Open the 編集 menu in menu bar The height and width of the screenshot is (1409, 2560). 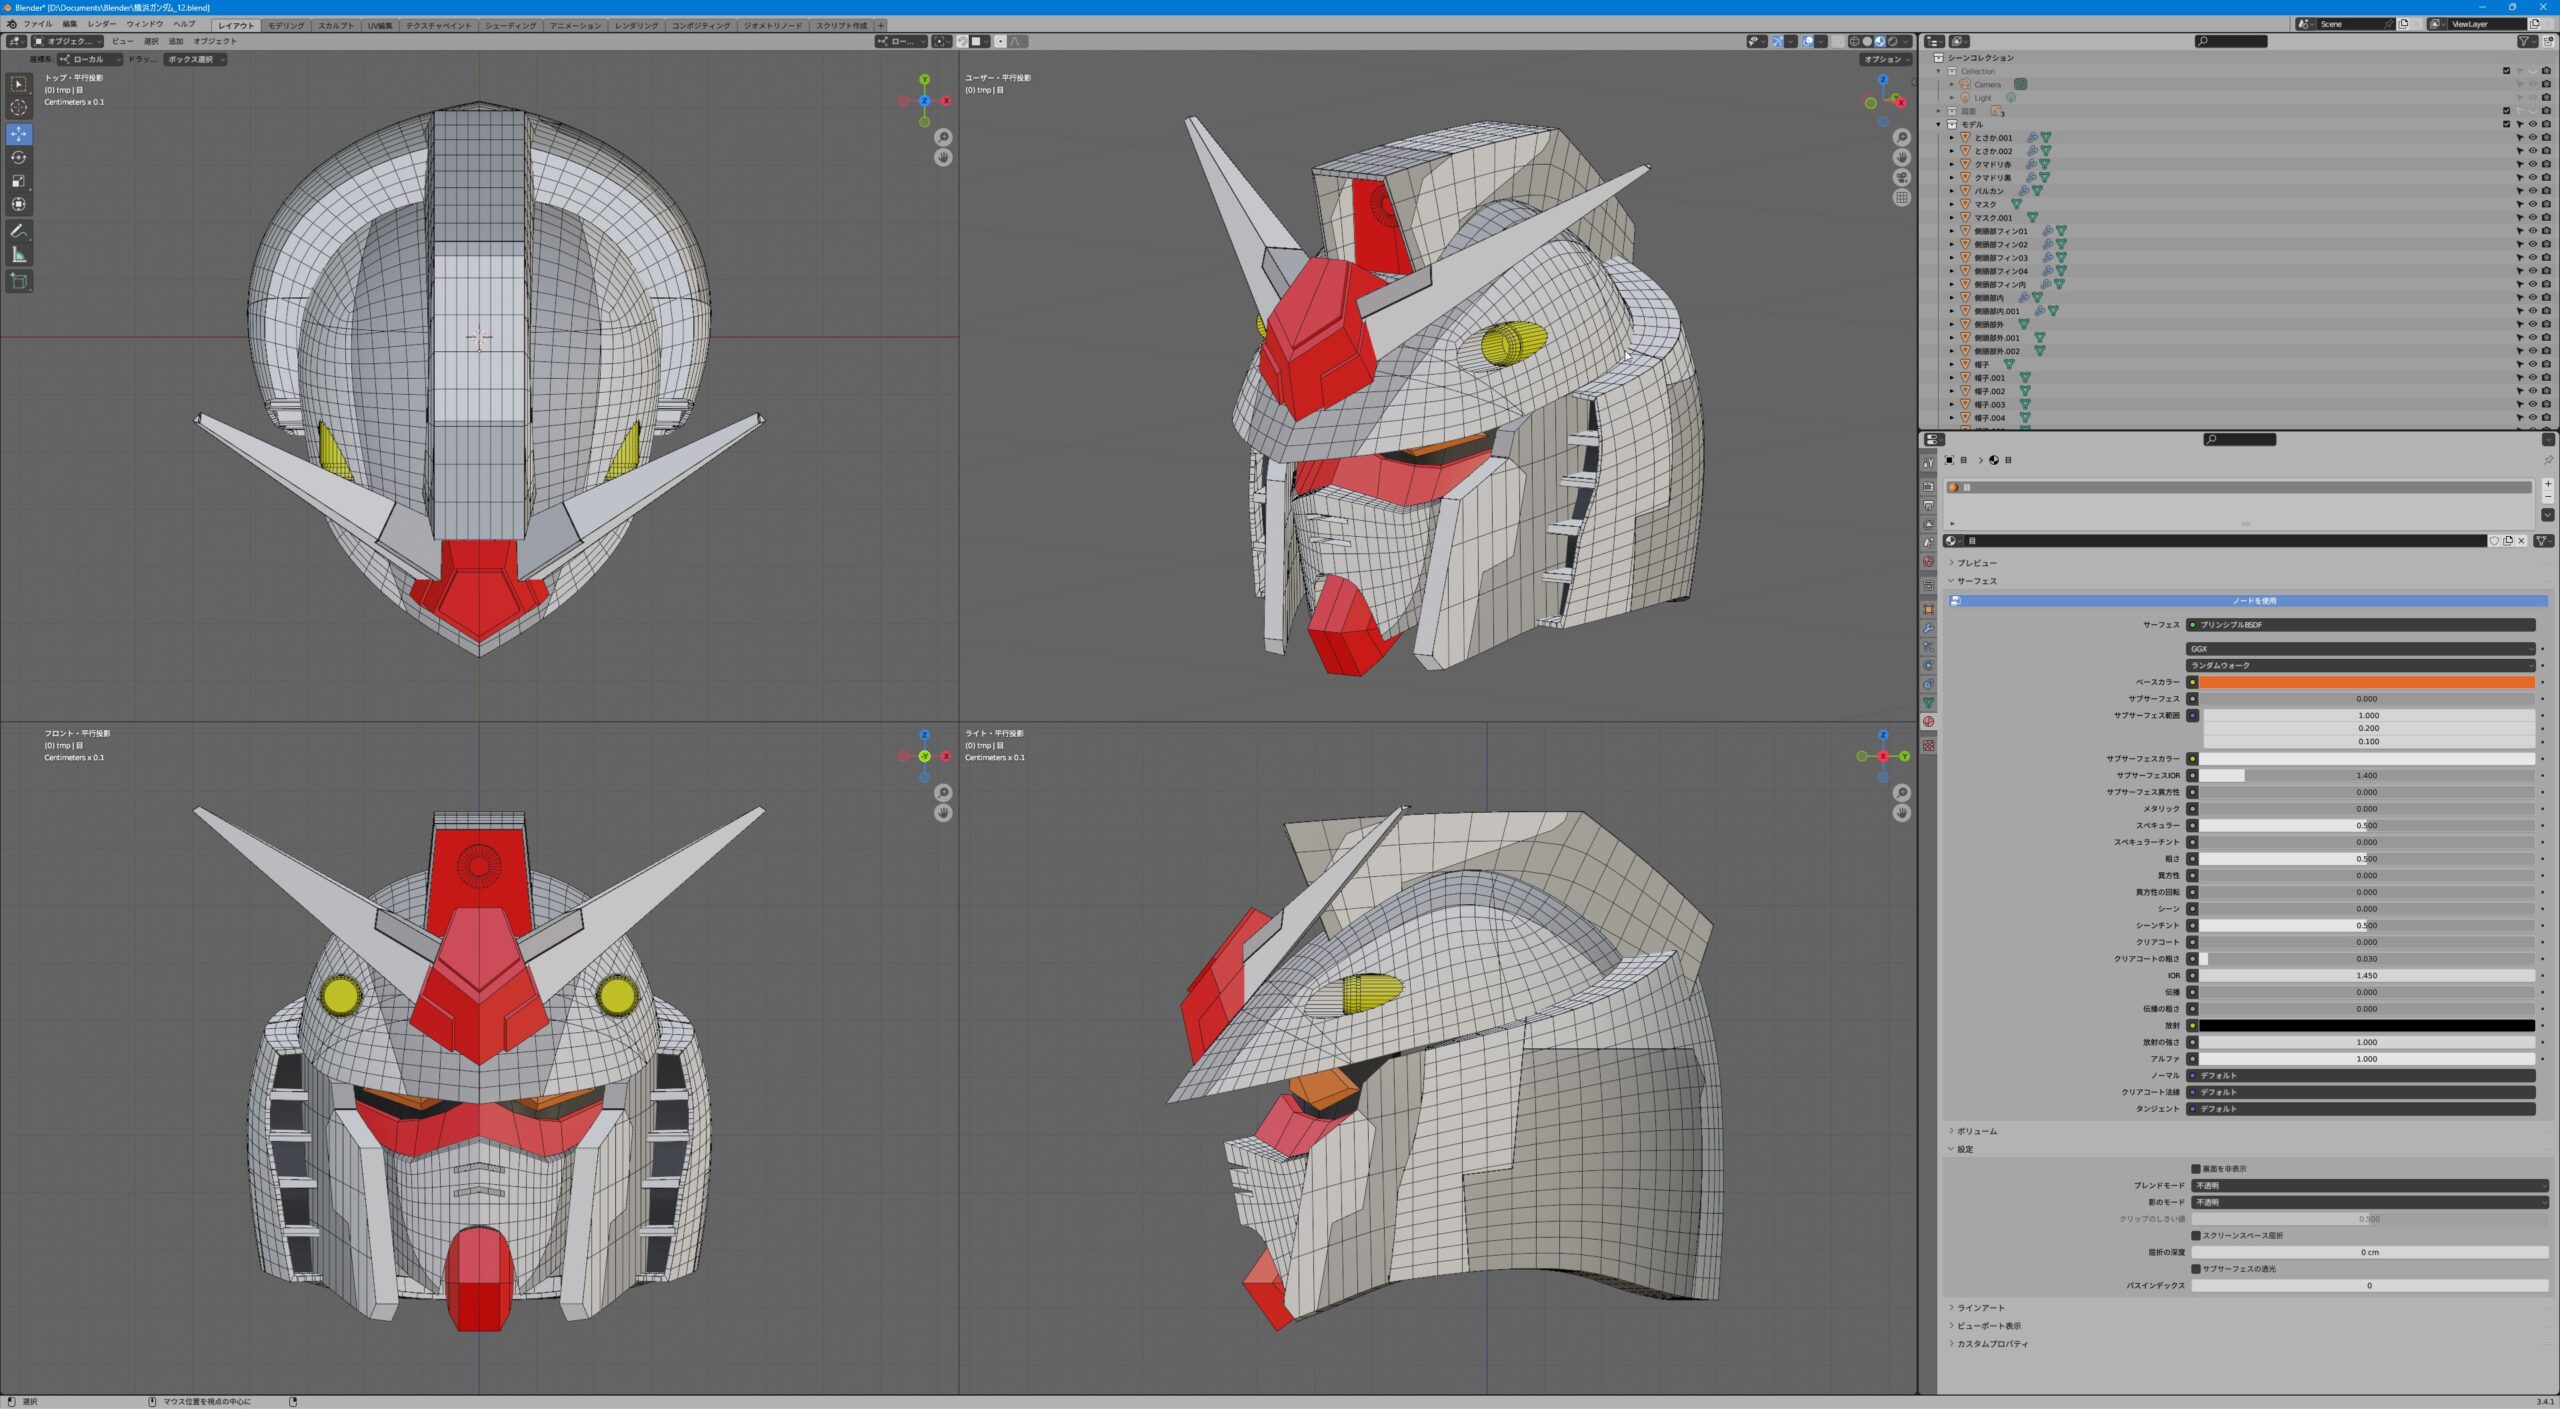pos(69,24)
